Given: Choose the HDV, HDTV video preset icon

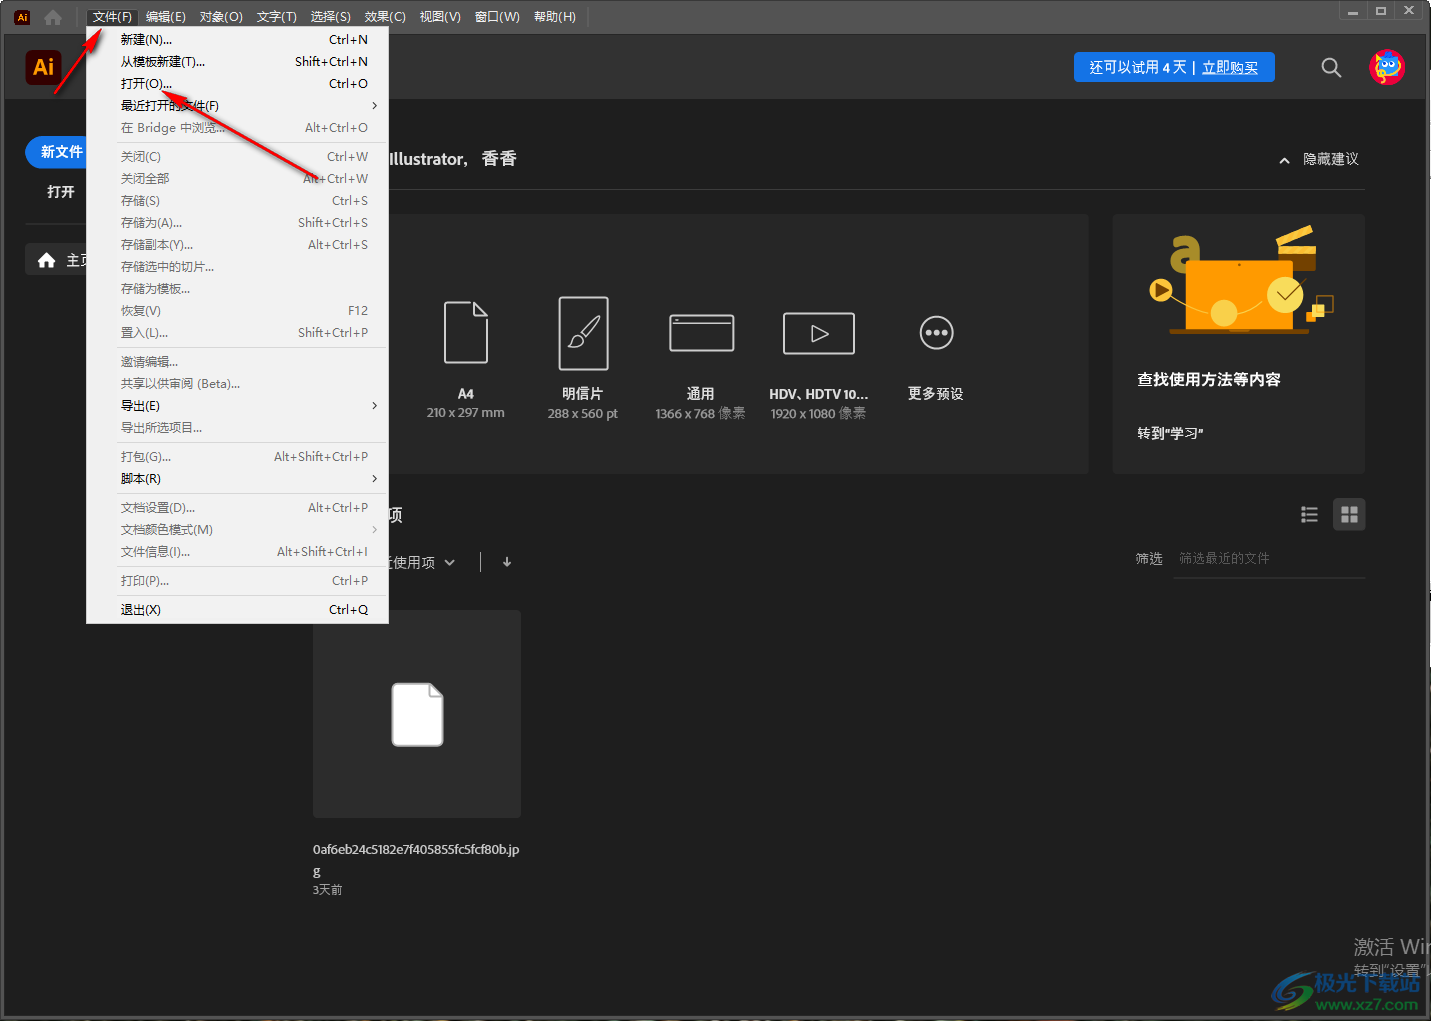Looking at the screenshot, I should 819,333.
